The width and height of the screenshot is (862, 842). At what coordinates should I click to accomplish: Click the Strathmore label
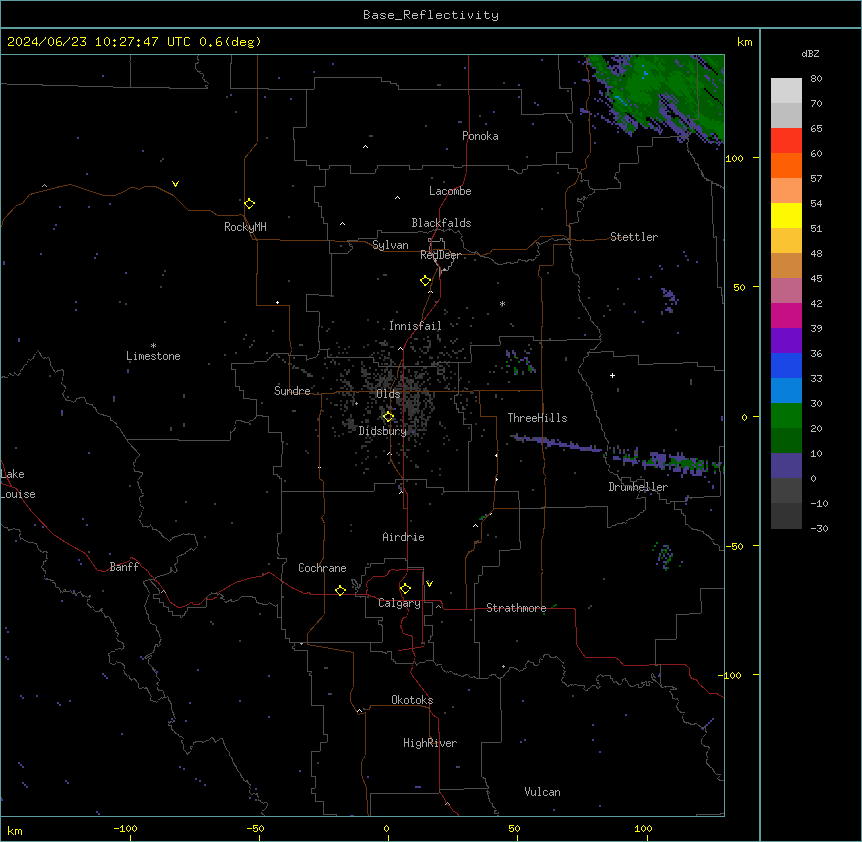point(516,608)
